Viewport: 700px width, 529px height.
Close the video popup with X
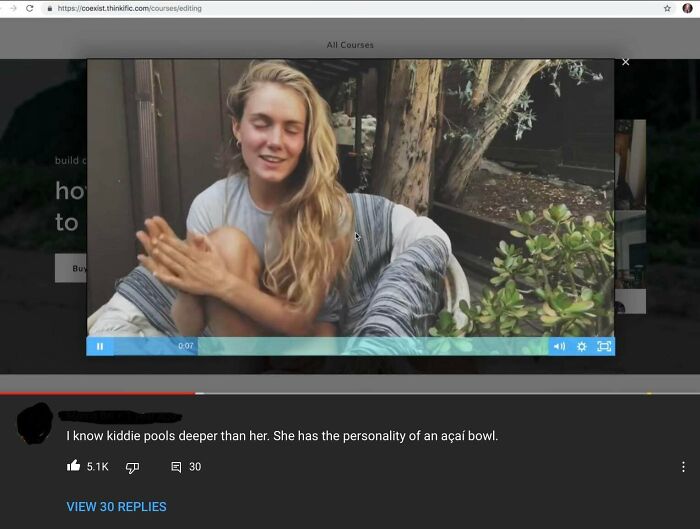(x=625, y=62)
